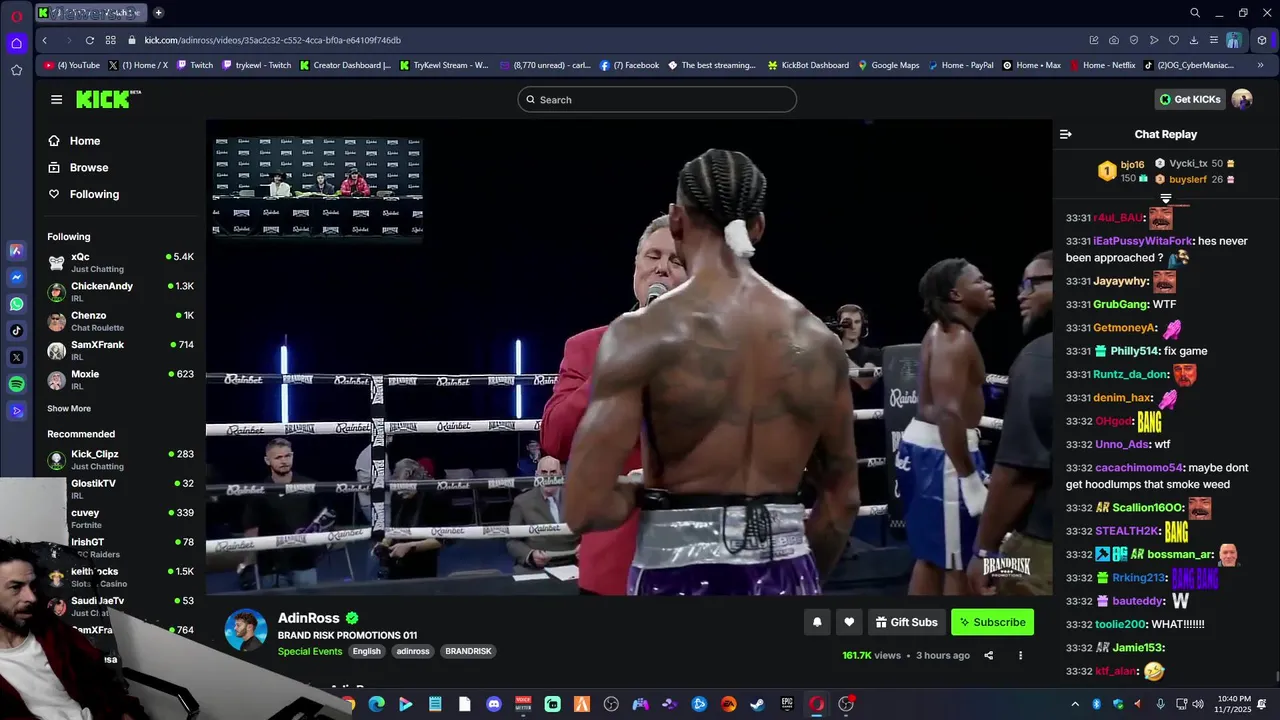Open Microsoft Edge from the taskbar
The image size is (1280, 720).
(376, 704)
